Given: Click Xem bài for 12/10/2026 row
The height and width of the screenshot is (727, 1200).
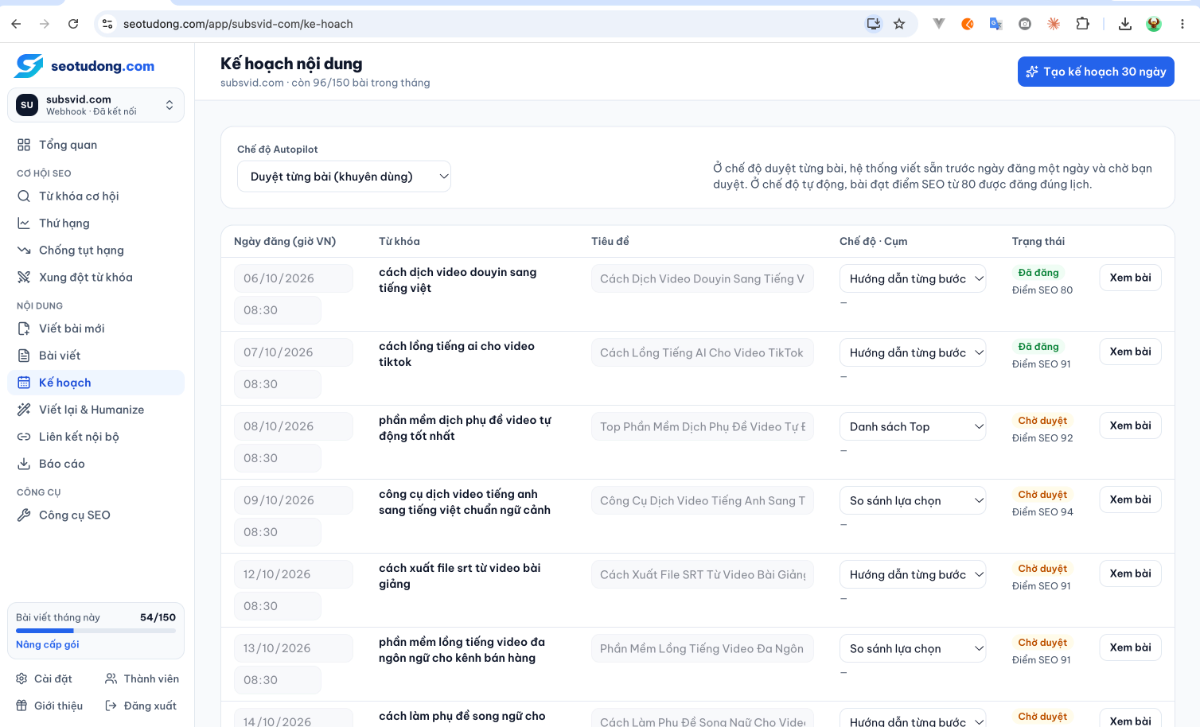Looking at the screenshot, I should [1130, 574].
